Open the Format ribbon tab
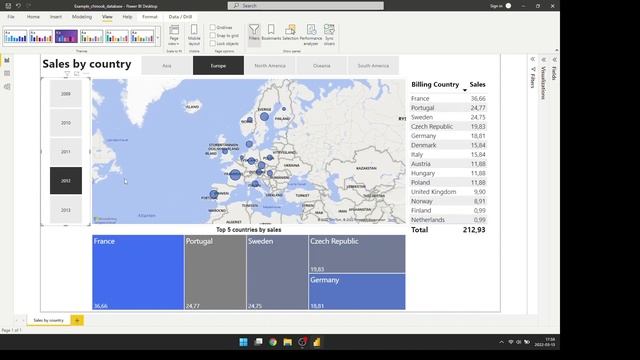Screen dimensions: 640x360 click(x=150, y=17)
